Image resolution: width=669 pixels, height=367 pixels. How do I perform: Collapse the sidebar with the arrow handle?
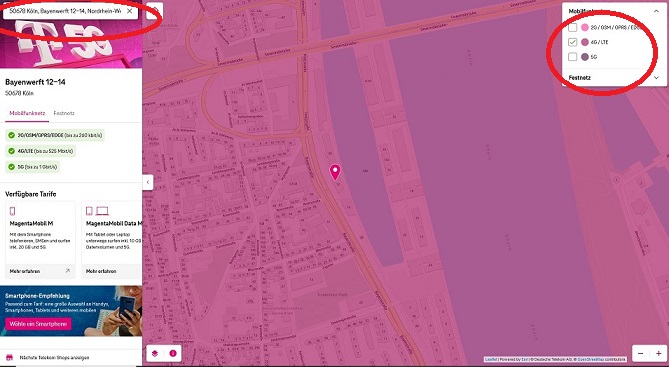tap(148, 182)
